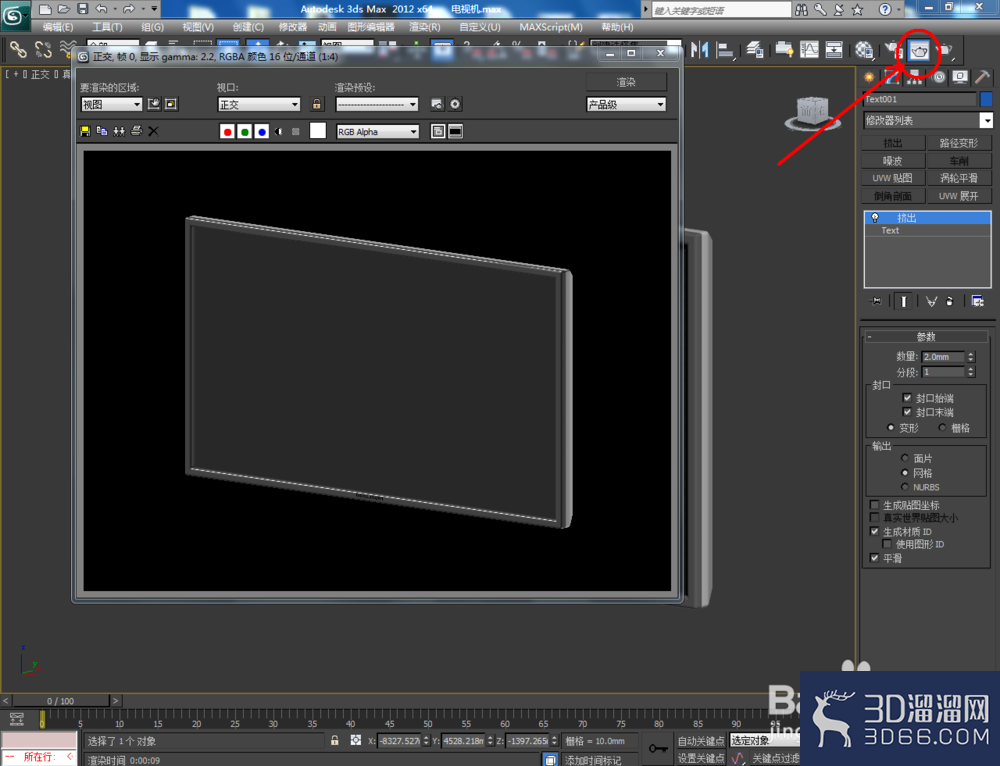Viewport: 1000px width, 766px height.
Task: Open the 选定对象 key filter dropdown
Action: [x=765, y=740]
